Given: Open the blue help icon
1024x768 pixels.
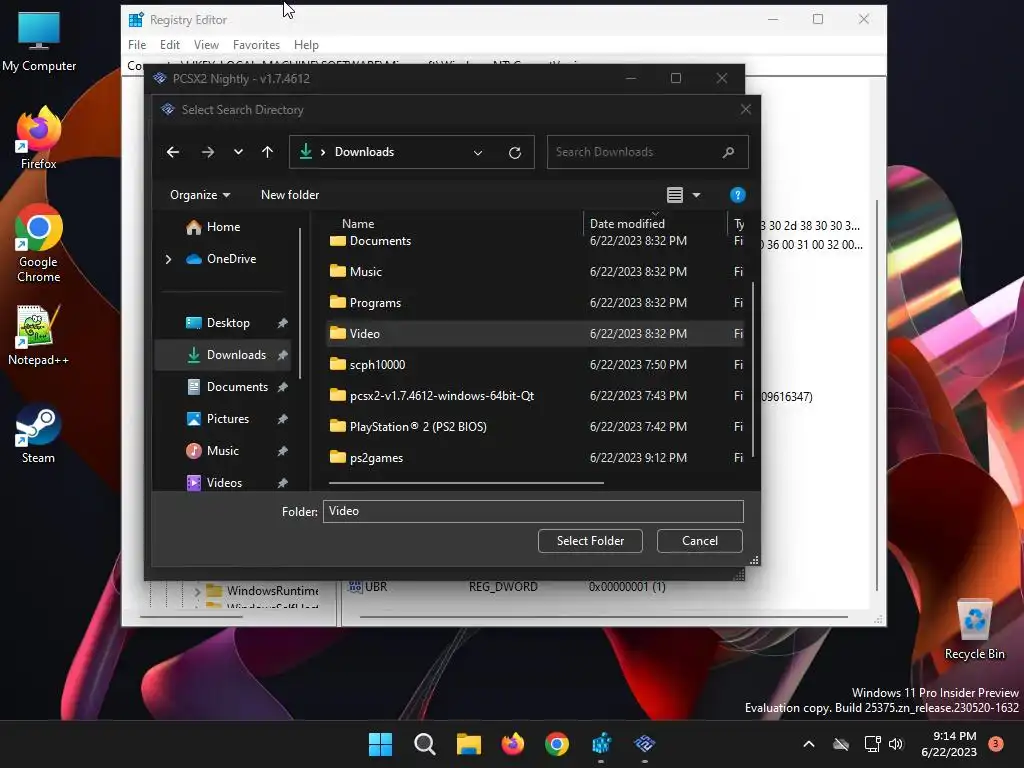Looking at the screenshot, I should 737,195.
